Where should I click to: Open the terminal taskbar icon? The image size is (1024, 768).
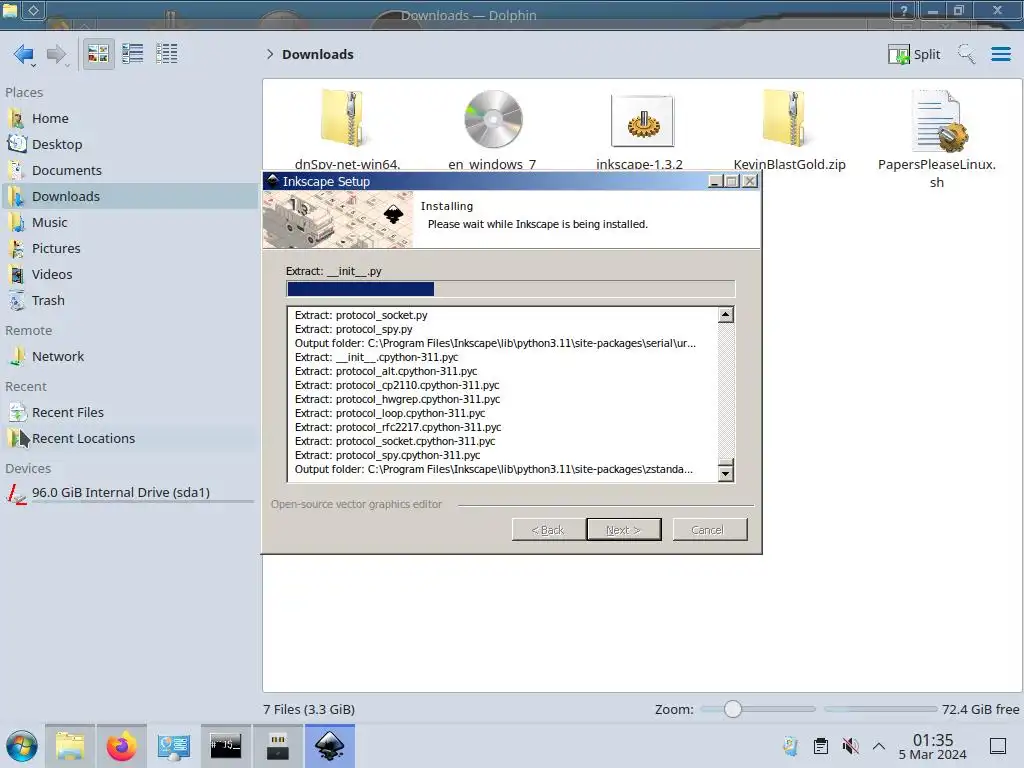[x=225, y=746]
